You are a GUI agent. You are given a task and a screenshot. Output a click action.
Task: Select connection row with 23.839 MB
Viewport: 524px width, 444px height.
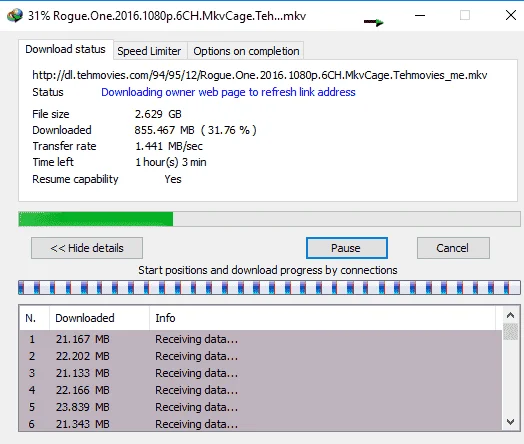coord(261,407)
